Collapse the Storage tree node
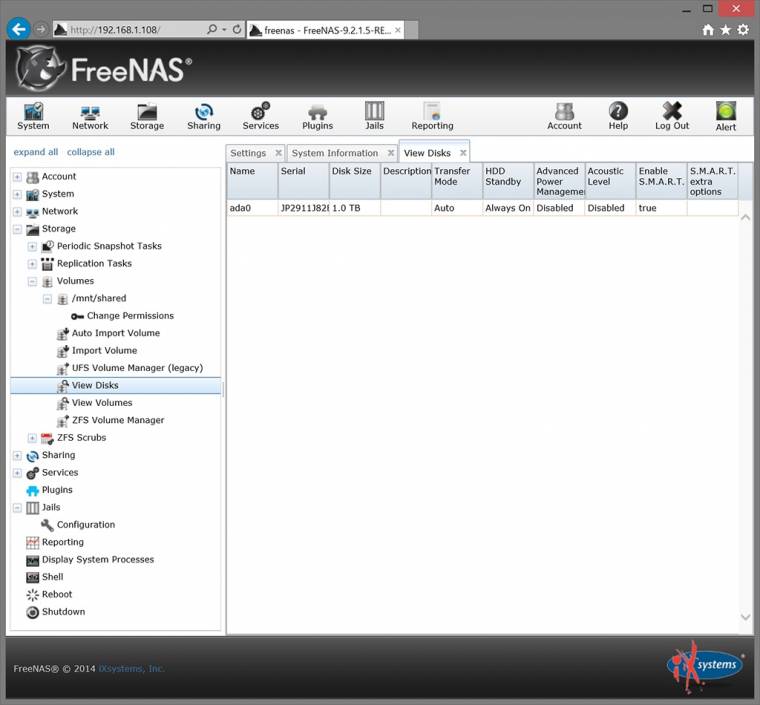This screenshot has width=760, height=705. (17, 229)
